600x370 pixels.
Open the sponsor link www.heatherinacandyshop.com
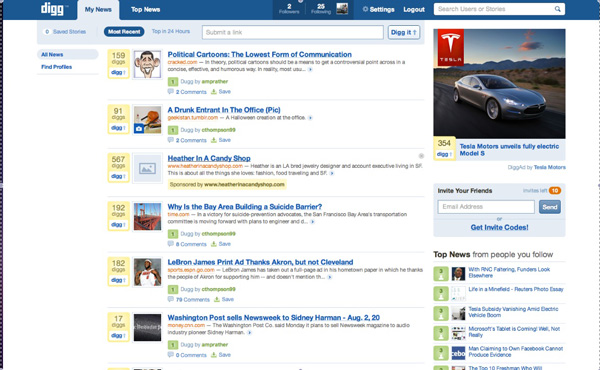coord(244,184)
